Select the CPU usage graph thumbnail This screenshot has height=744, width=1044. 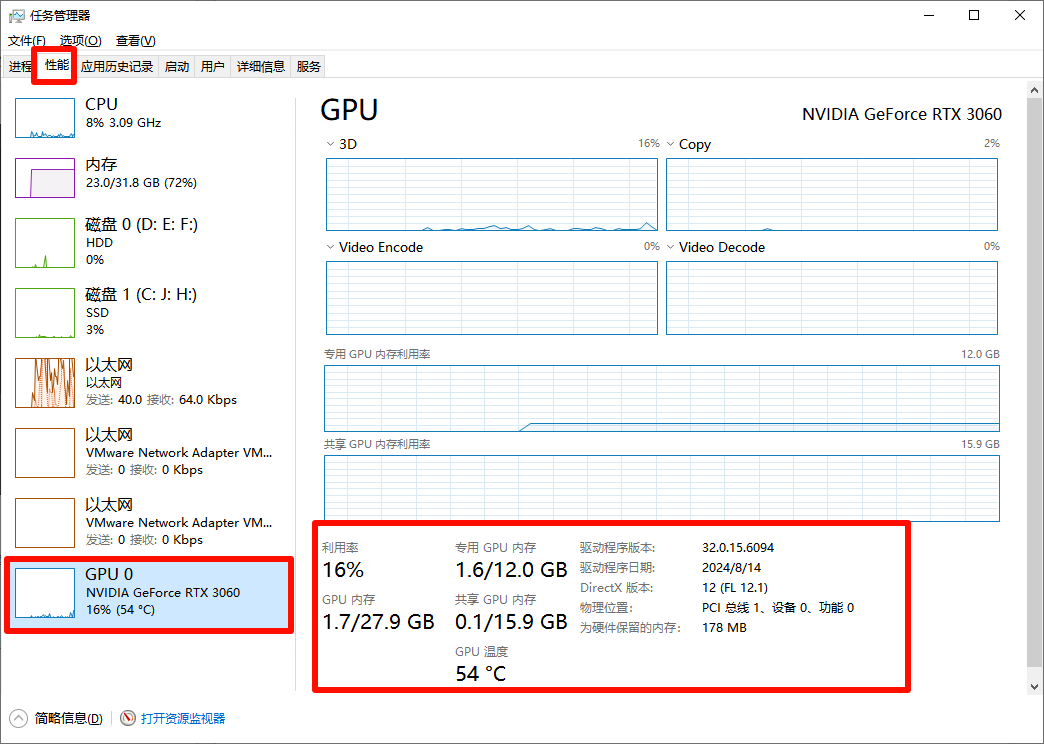[x=45, y=118]
